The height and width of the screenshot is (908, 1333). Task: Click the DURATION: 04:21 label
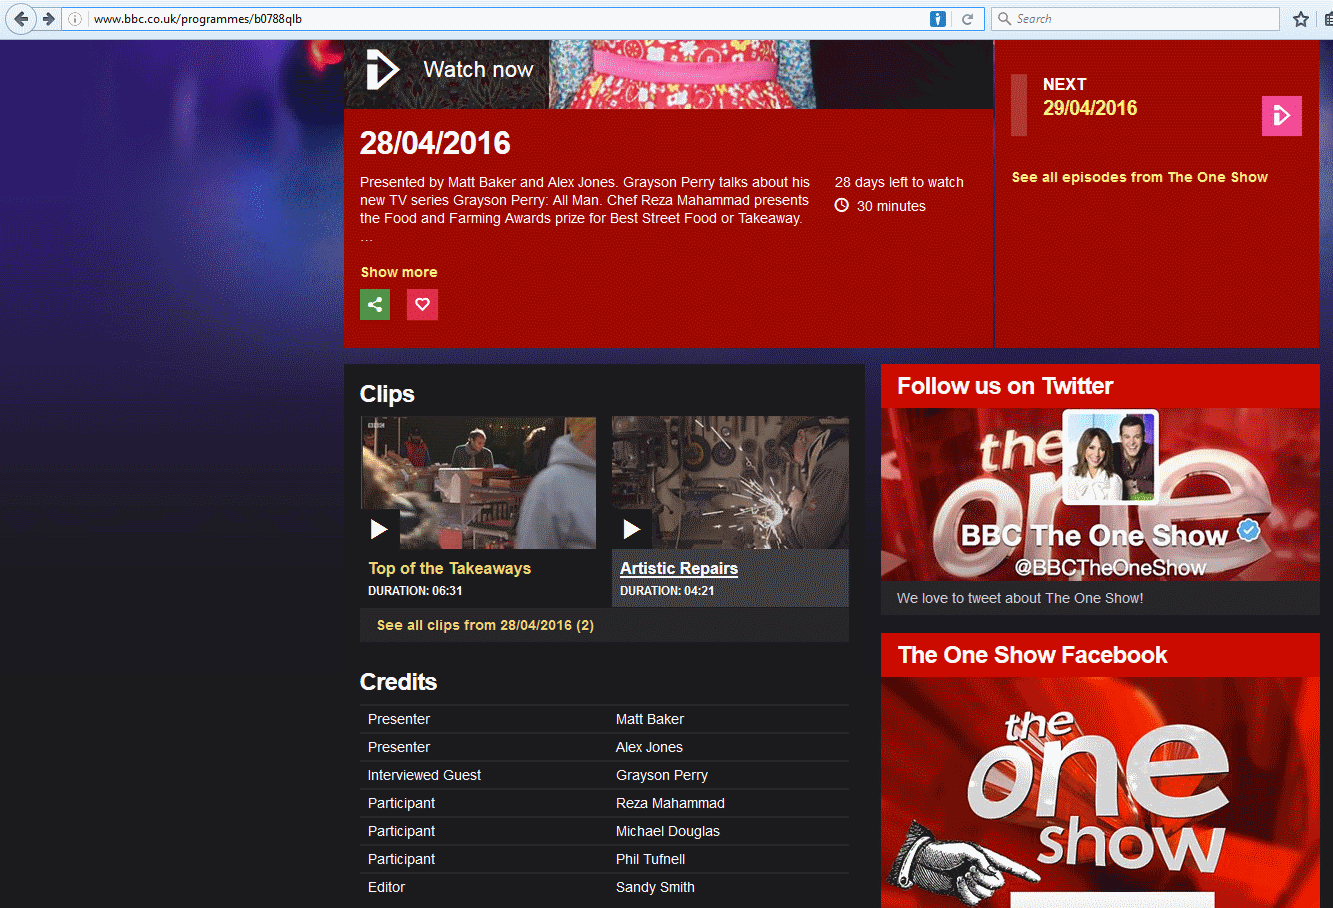coord(667,591)
